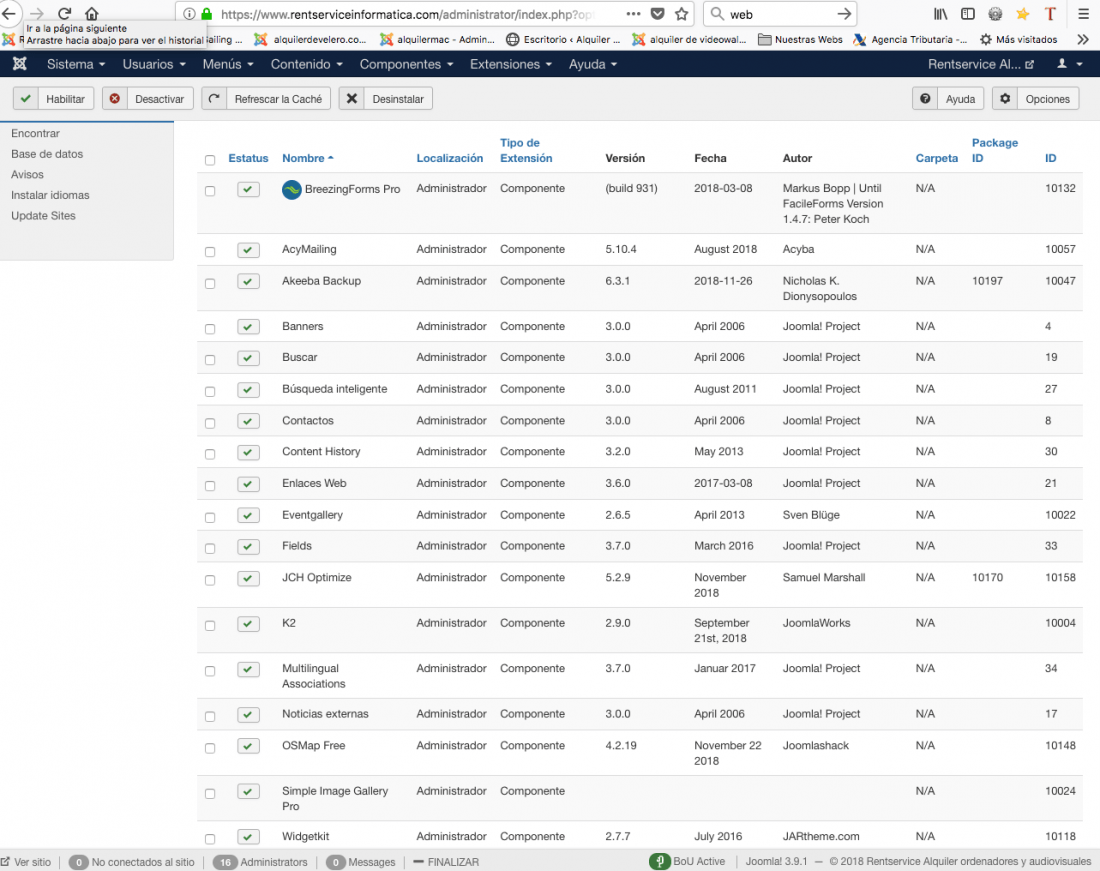Tick the checkbox for Buscar row

(x=210, y=359)
